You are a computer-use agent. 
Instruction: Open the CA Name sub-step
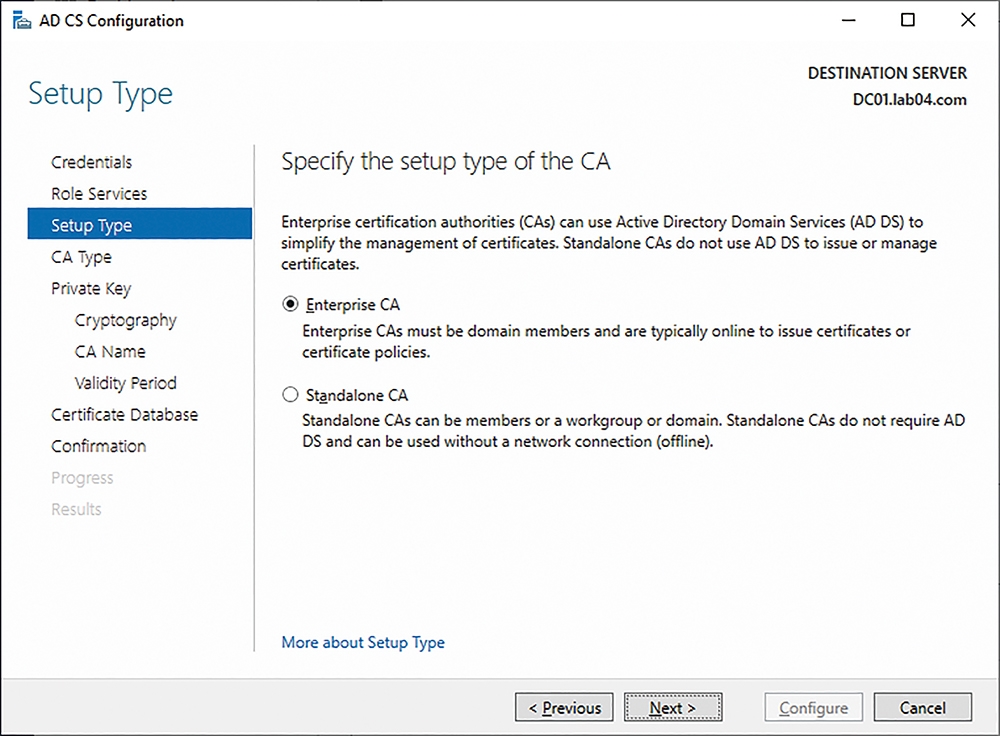coord(110,351)
